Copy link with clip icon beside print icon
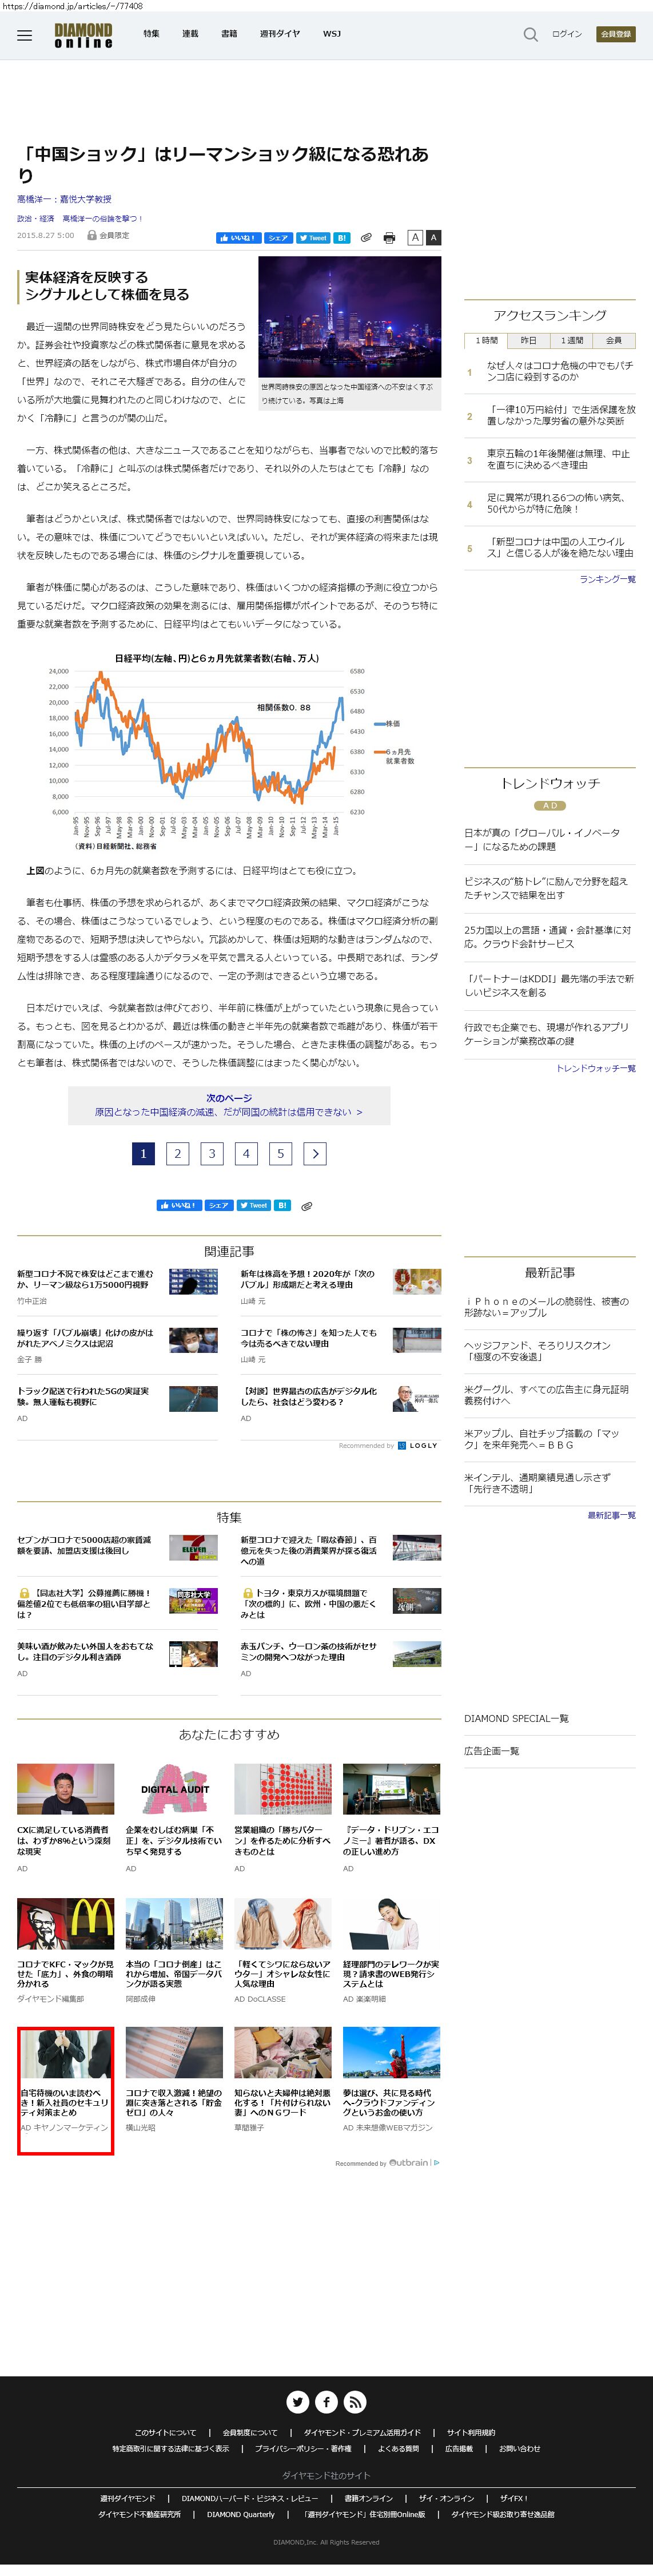This screenshot has width=653, height=2576. tap(366, 238)
